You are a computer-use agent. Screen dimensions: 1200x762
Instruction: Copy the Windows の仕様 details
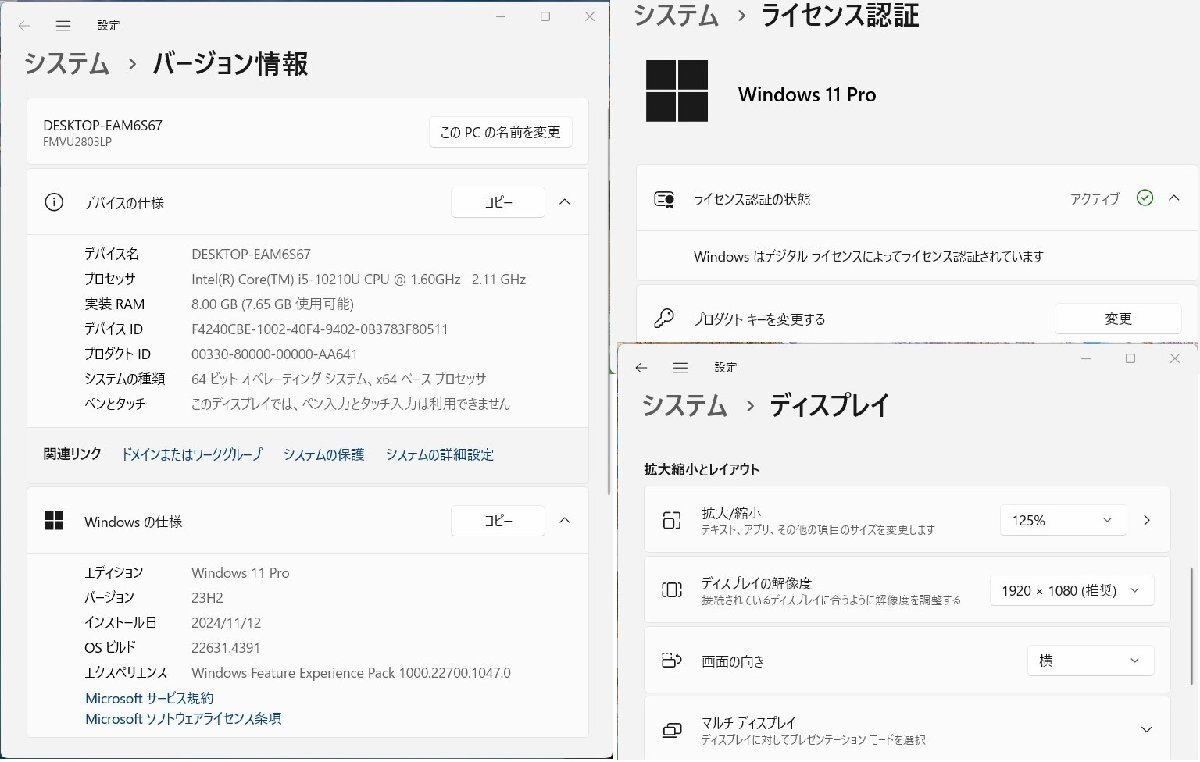coord(498,521)
